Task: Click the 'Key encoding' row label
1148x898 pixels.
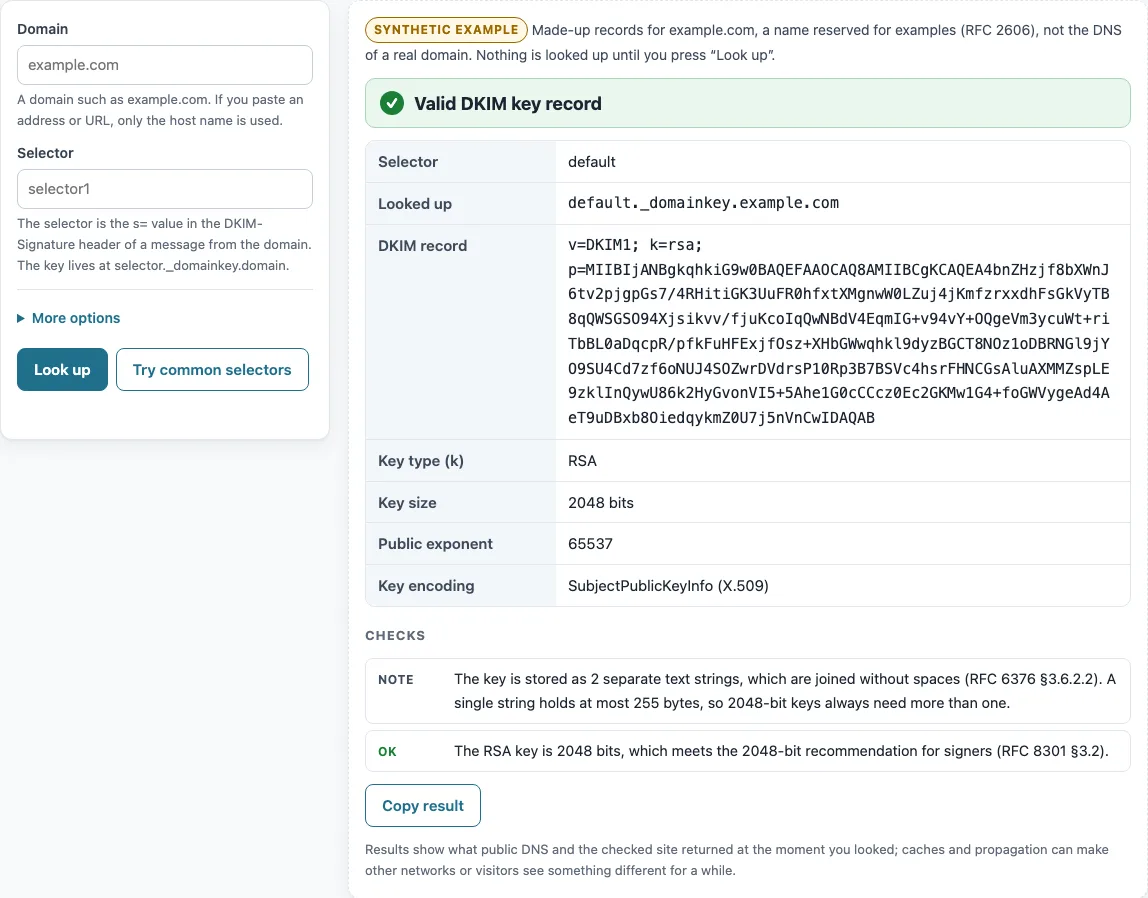Action: click(426, 585)
